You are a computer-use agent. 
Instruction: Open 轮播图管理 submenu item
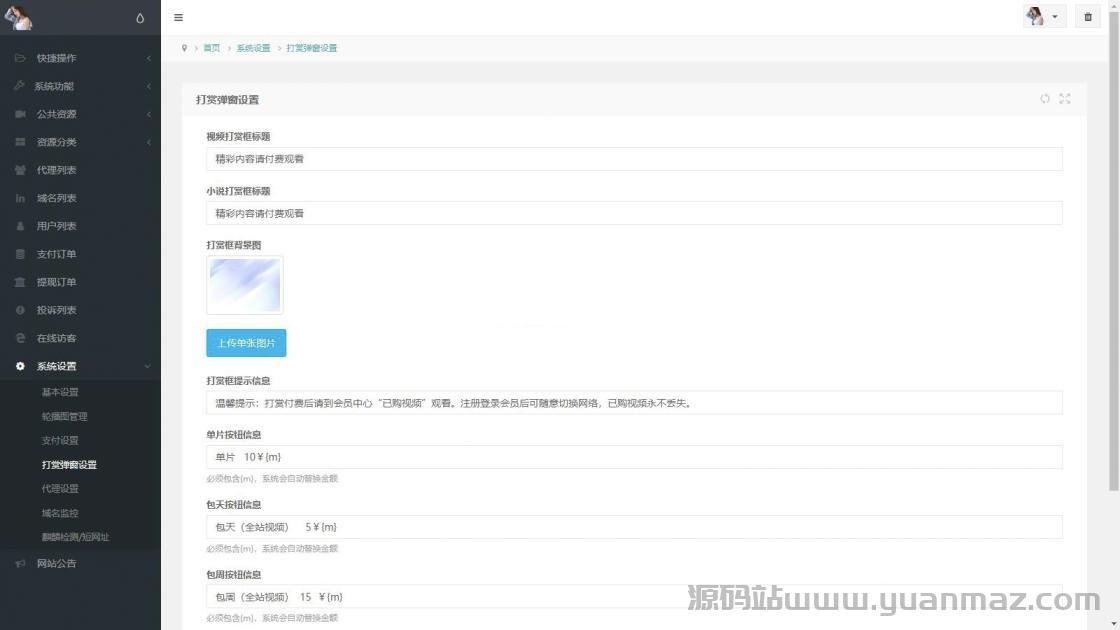[64, 416]
